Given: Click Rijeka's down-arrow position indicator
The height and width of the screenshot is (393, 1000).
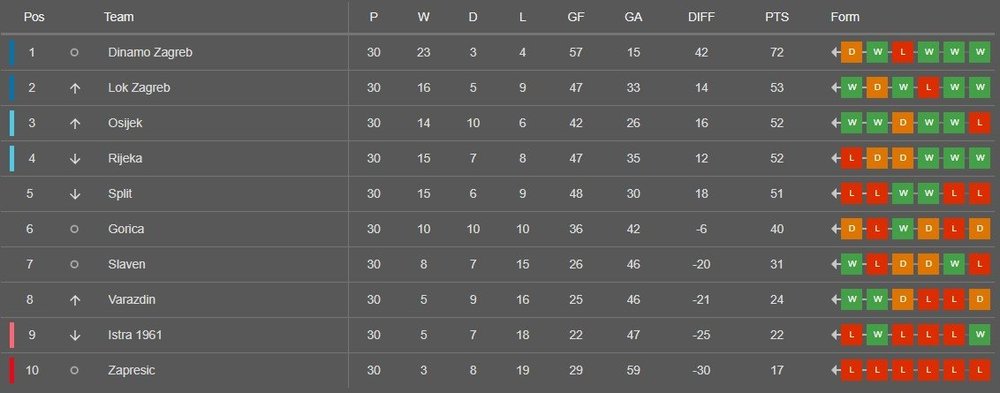Looking at the screenshot, I should coord(75,159).
